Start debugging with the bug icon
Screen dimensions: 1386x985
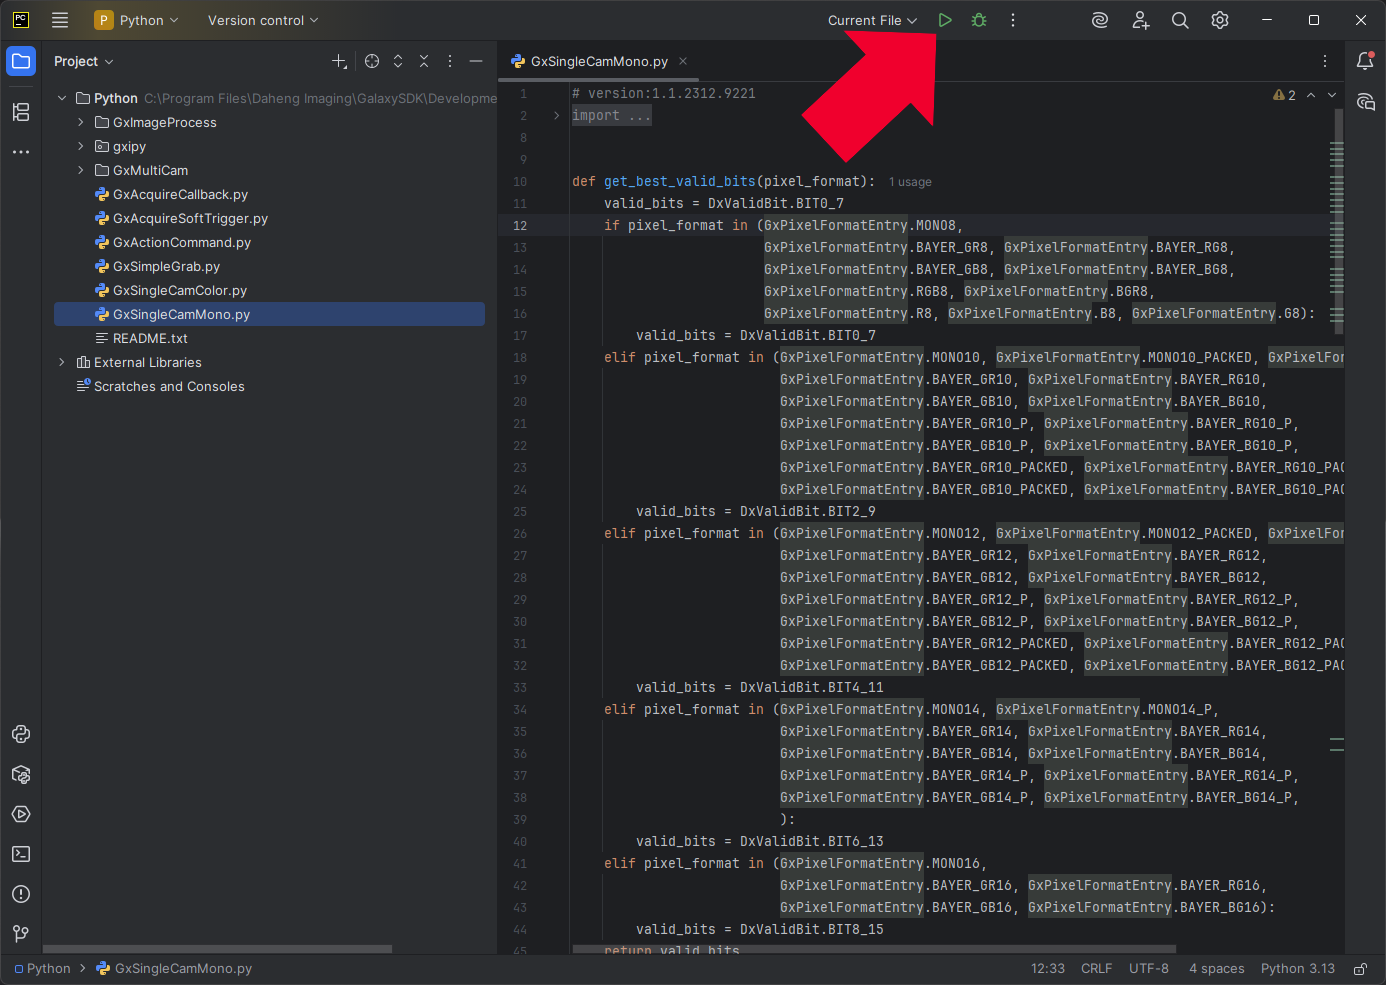coord(979,20)
